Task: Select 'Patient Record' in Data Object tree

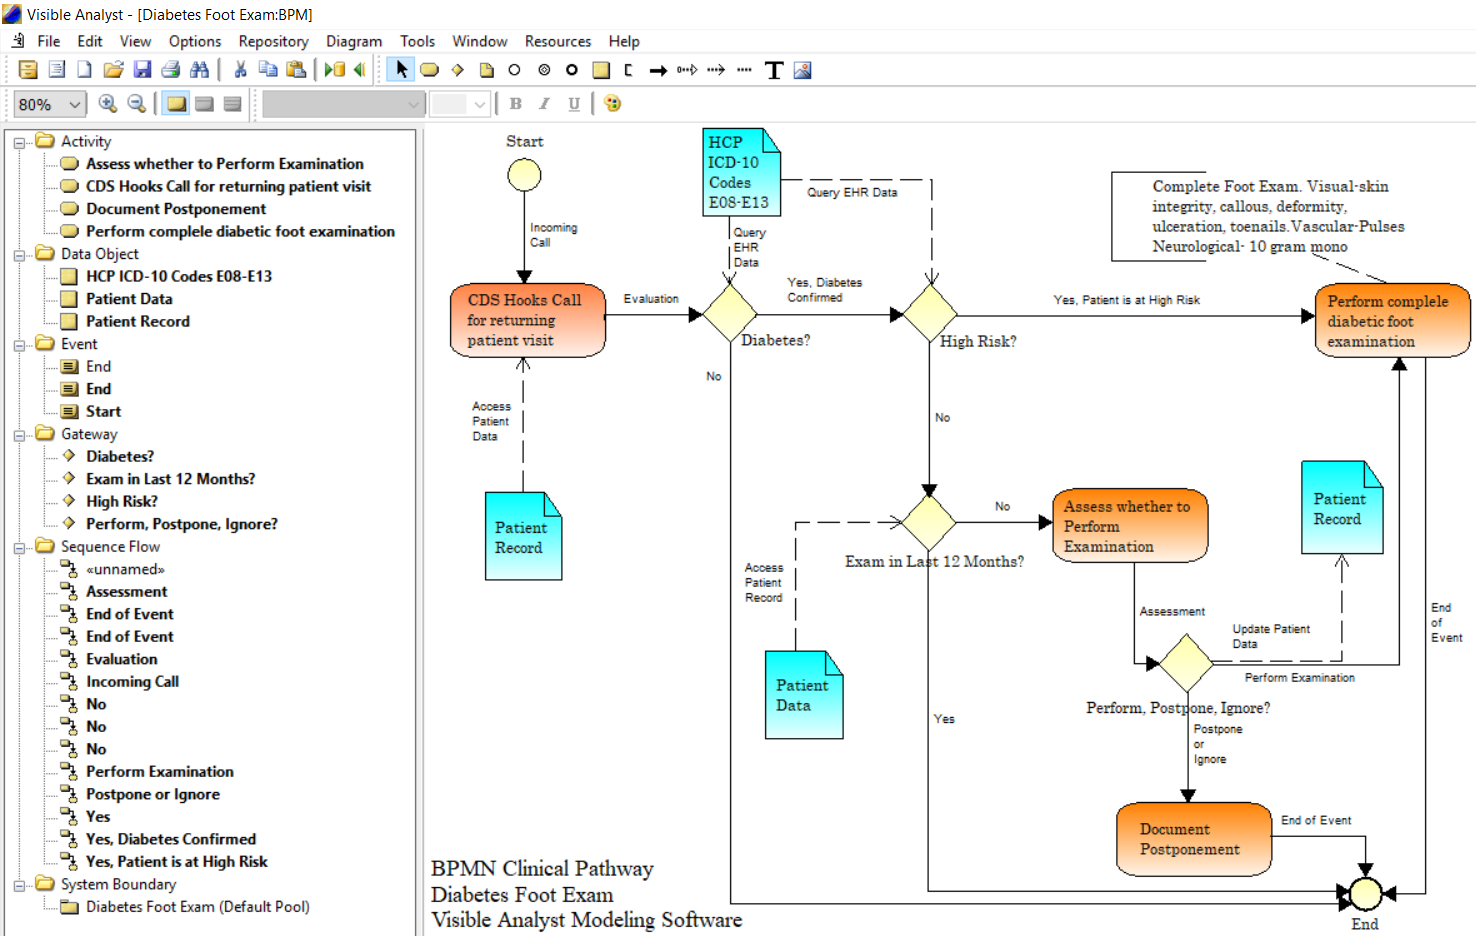Action: (137, 321)
